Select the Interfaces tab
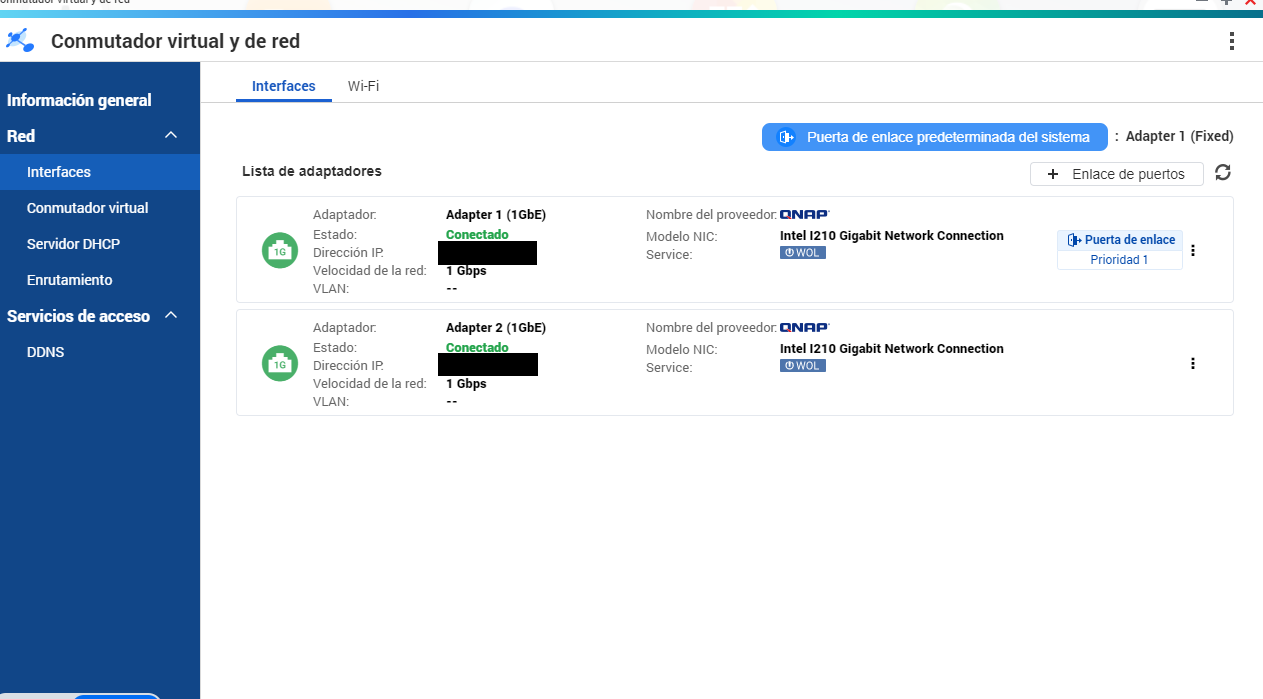1263x699 pixels. (283, 86)
